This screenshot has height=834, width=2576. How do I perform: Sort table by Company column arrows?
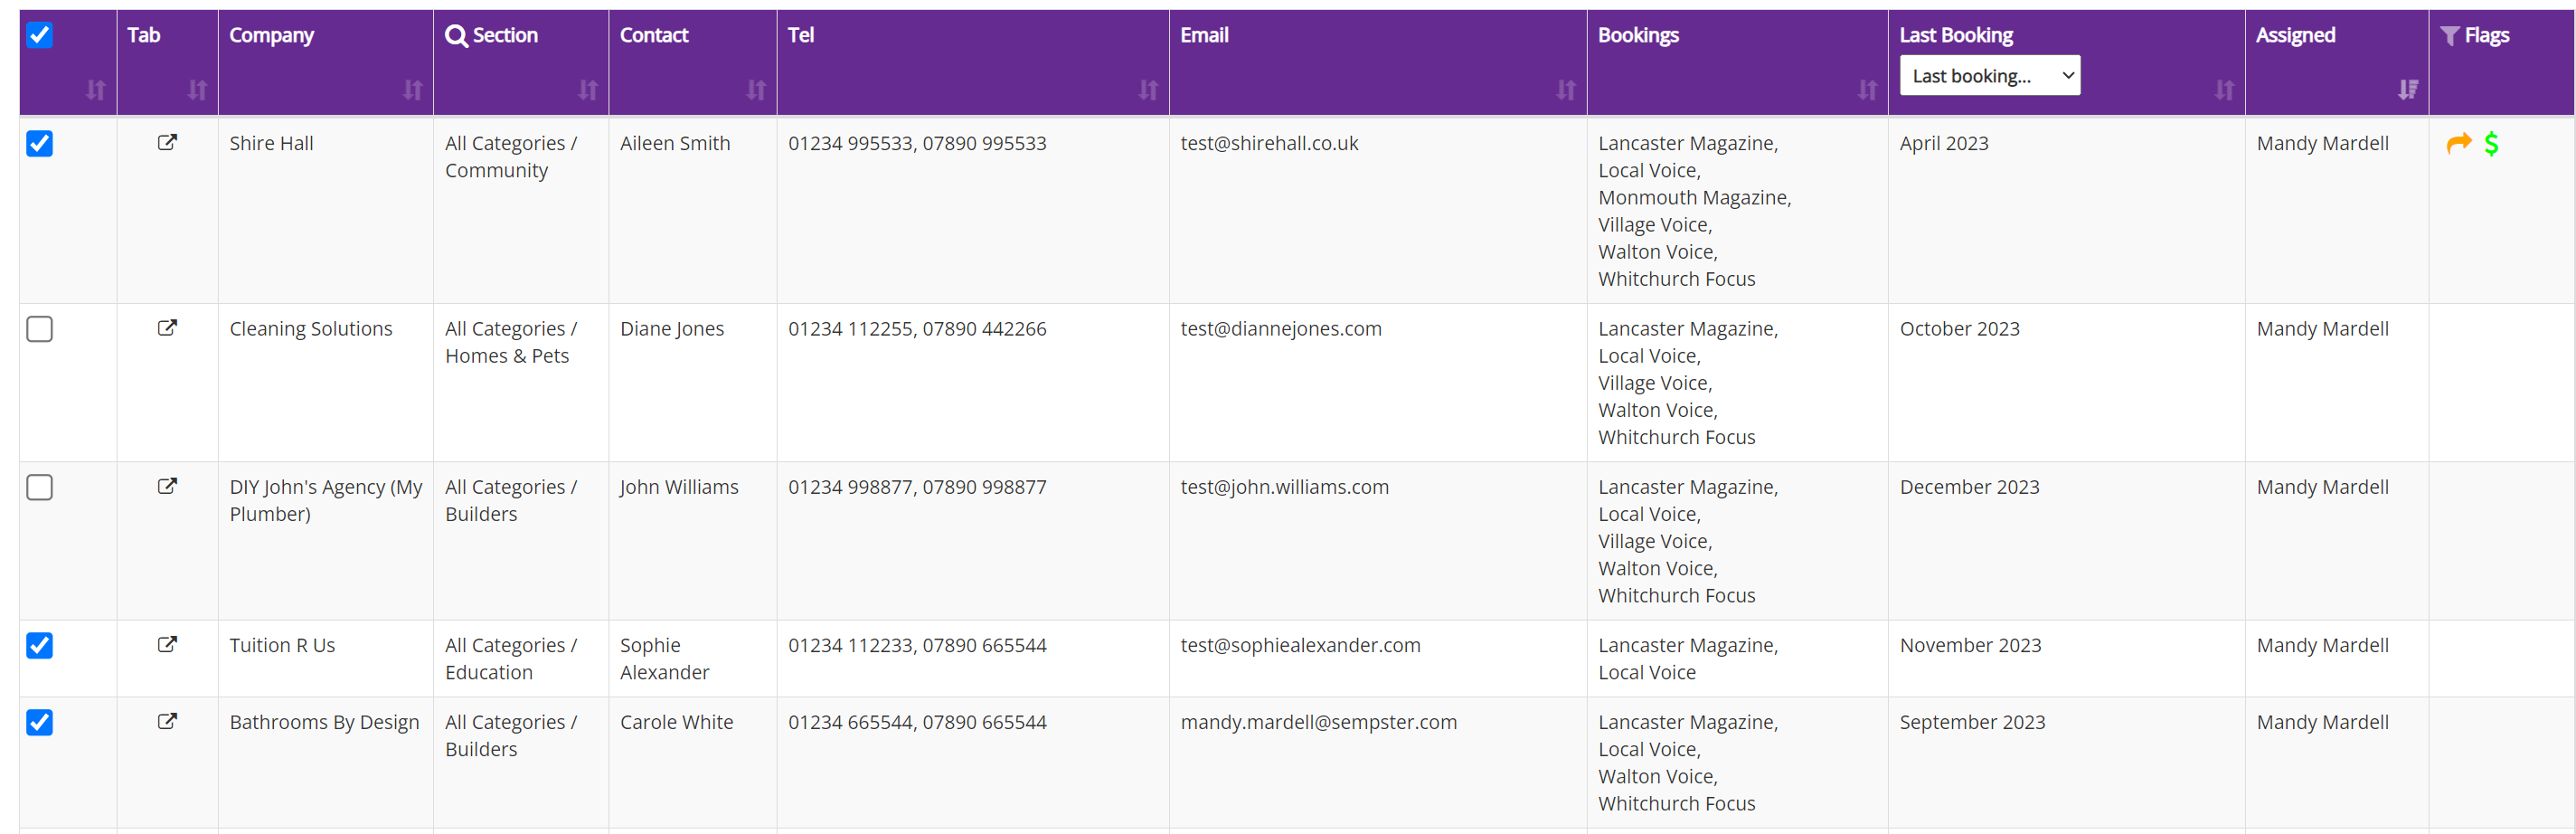click(x=412, y=90)
